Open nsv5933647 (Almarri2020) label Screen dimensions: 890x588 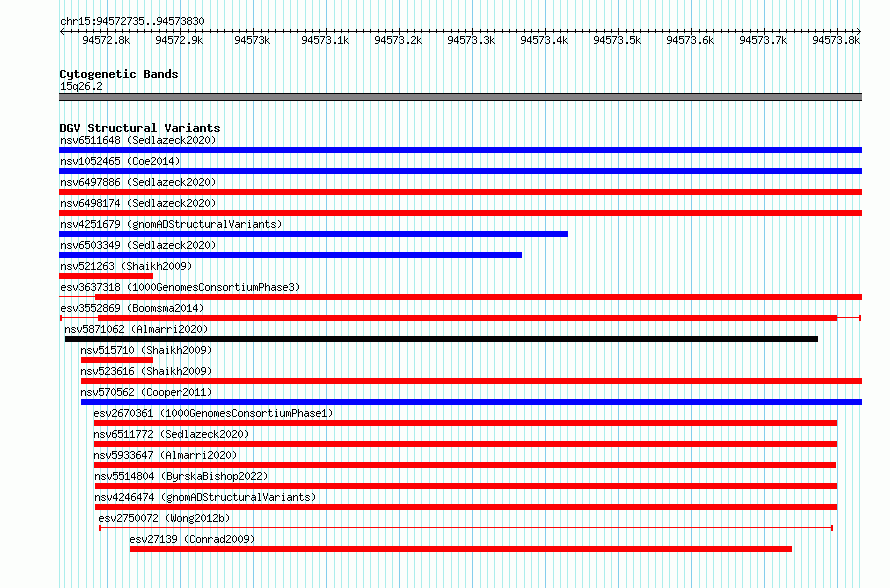point(165,455)
